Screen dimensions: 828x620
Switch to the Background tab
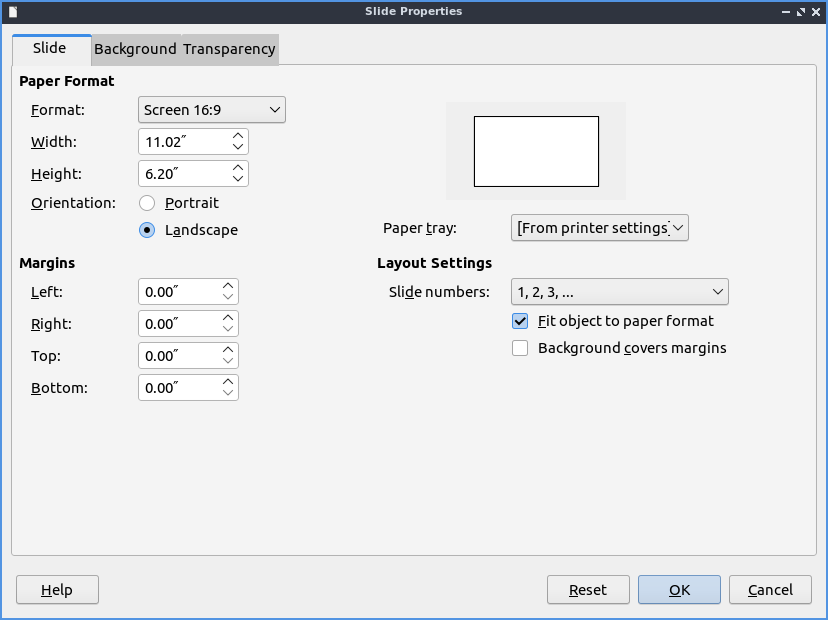[x=135, y=49]
